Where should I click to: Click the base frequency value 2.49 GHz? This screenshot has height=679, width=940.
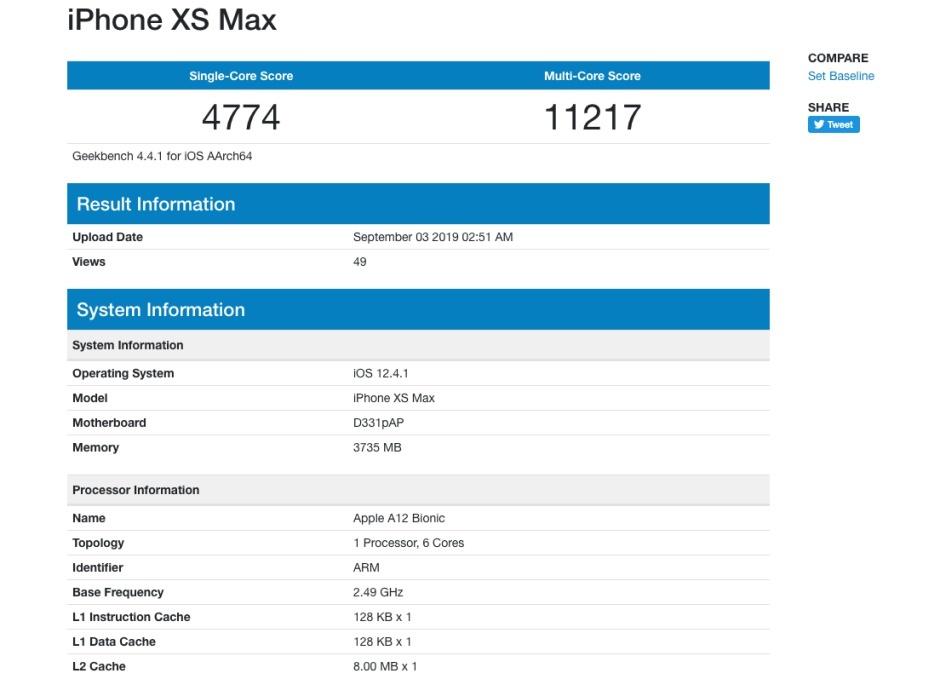pos(378,592)
